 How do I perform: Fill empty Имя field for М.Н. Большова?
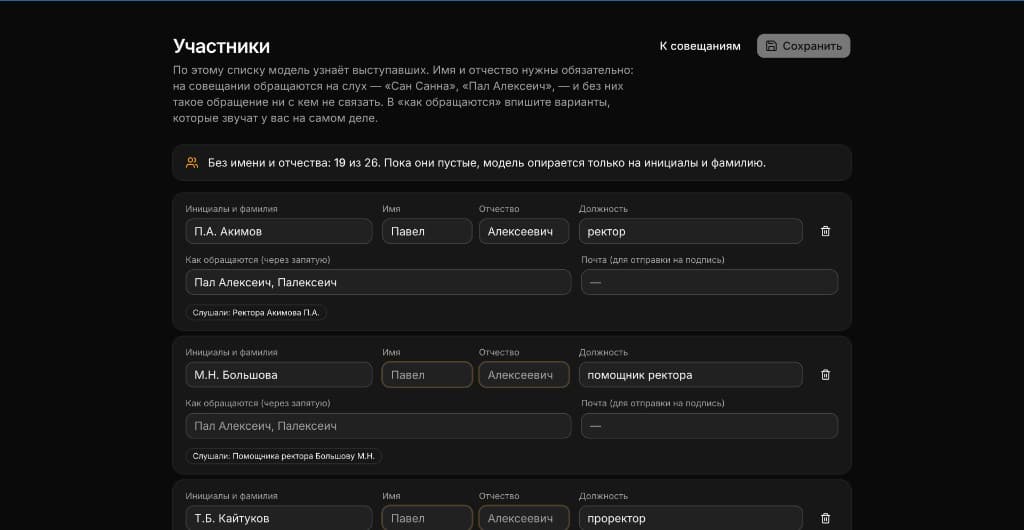pyautogui.click(x=427, y=375)
